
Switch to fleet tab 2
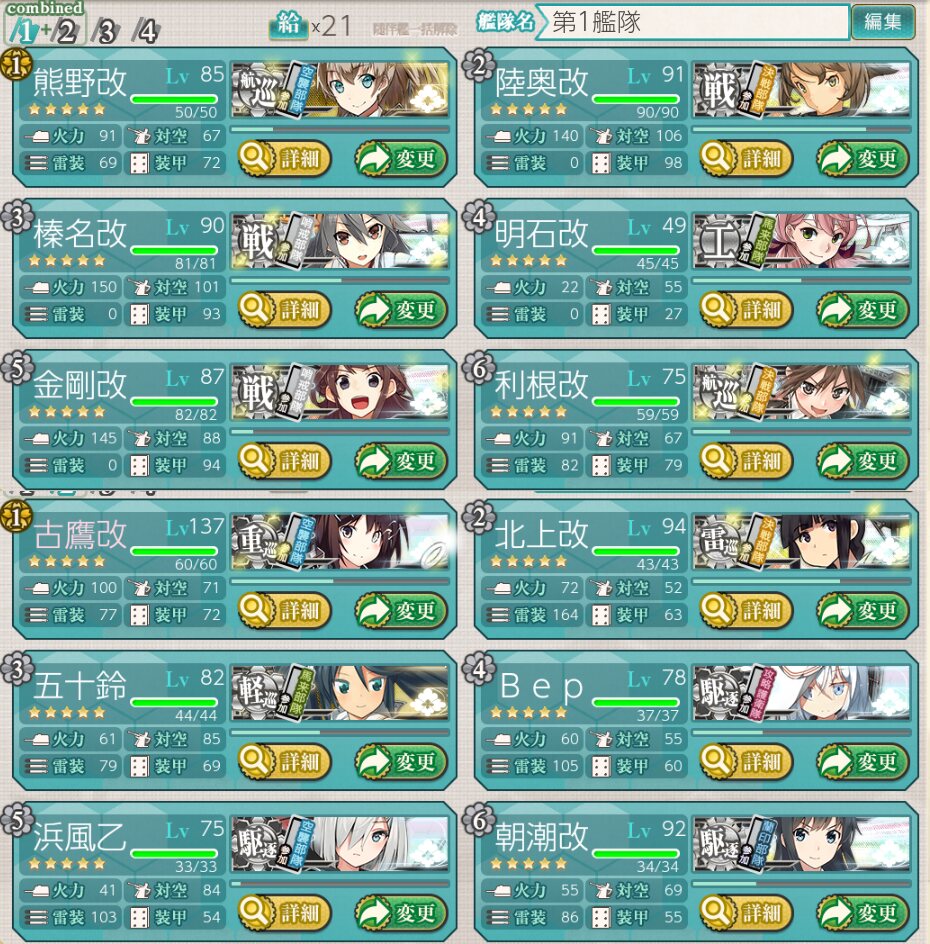(x=67, y=31)
